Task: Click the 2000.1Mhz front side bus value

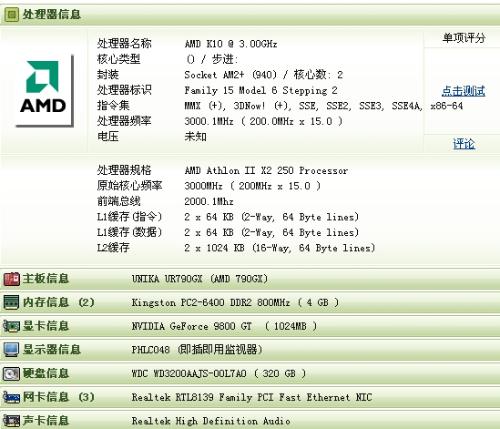Action: coord(209,201)
